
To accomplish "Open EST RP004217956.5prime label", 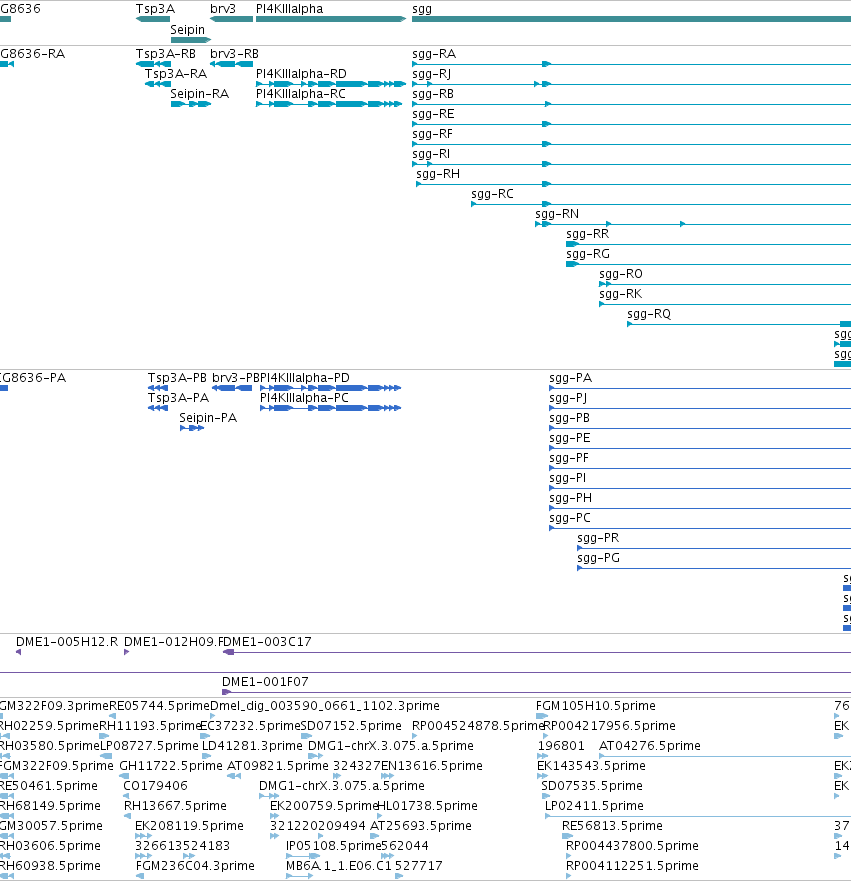I will (x=609, y=726).
